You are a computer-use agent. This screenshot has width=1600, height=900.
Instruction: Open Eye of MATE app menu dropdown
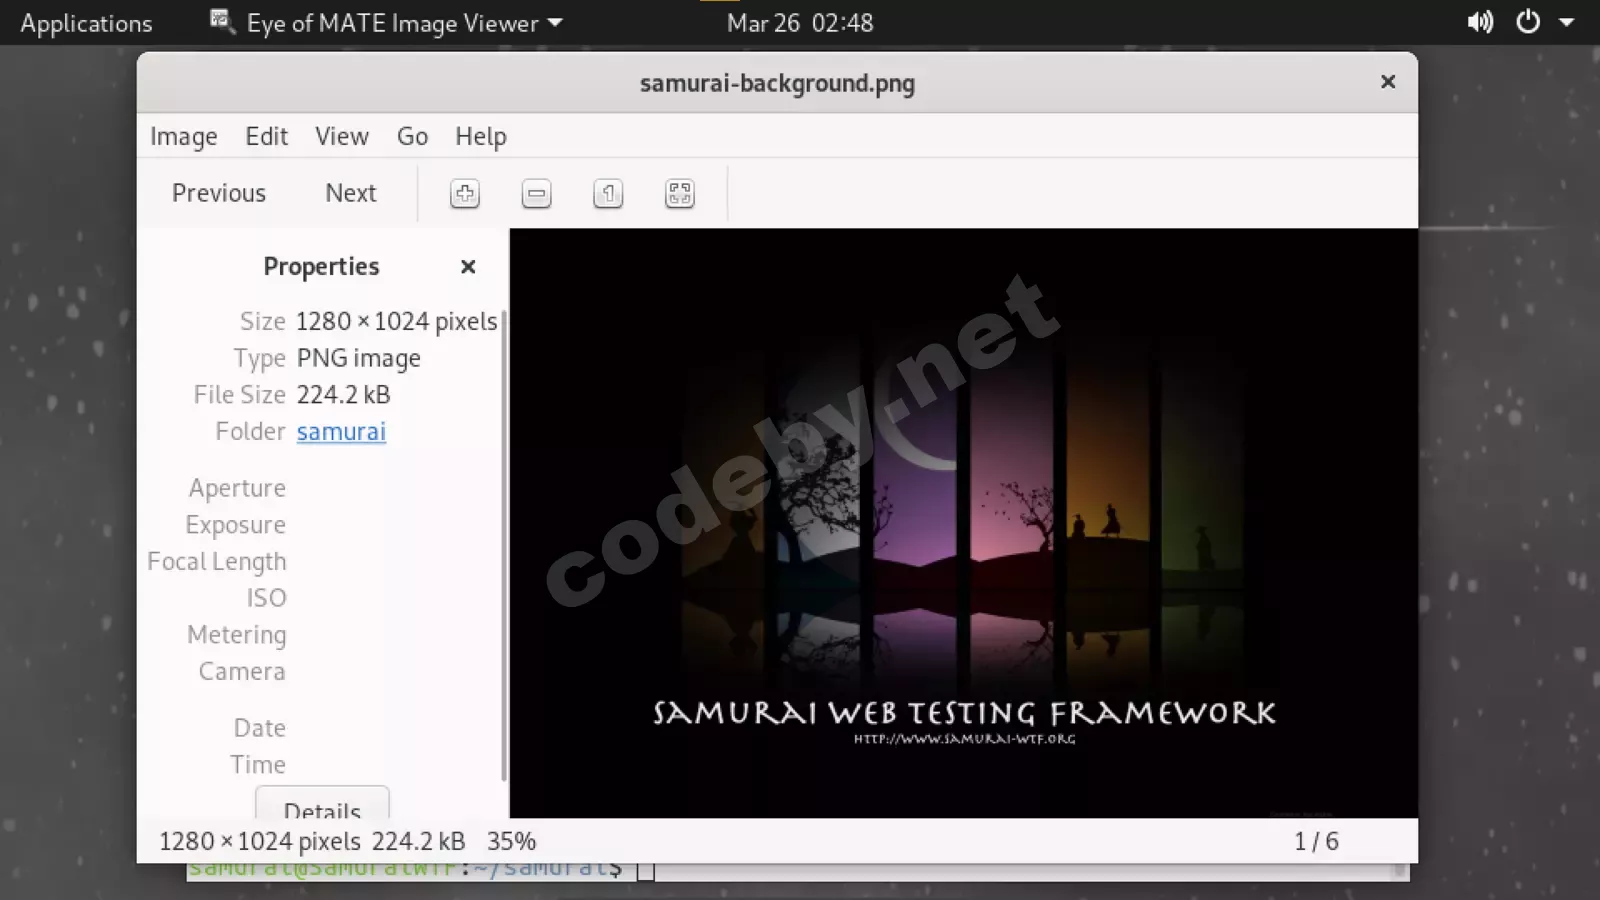click(x=386, y=22)
